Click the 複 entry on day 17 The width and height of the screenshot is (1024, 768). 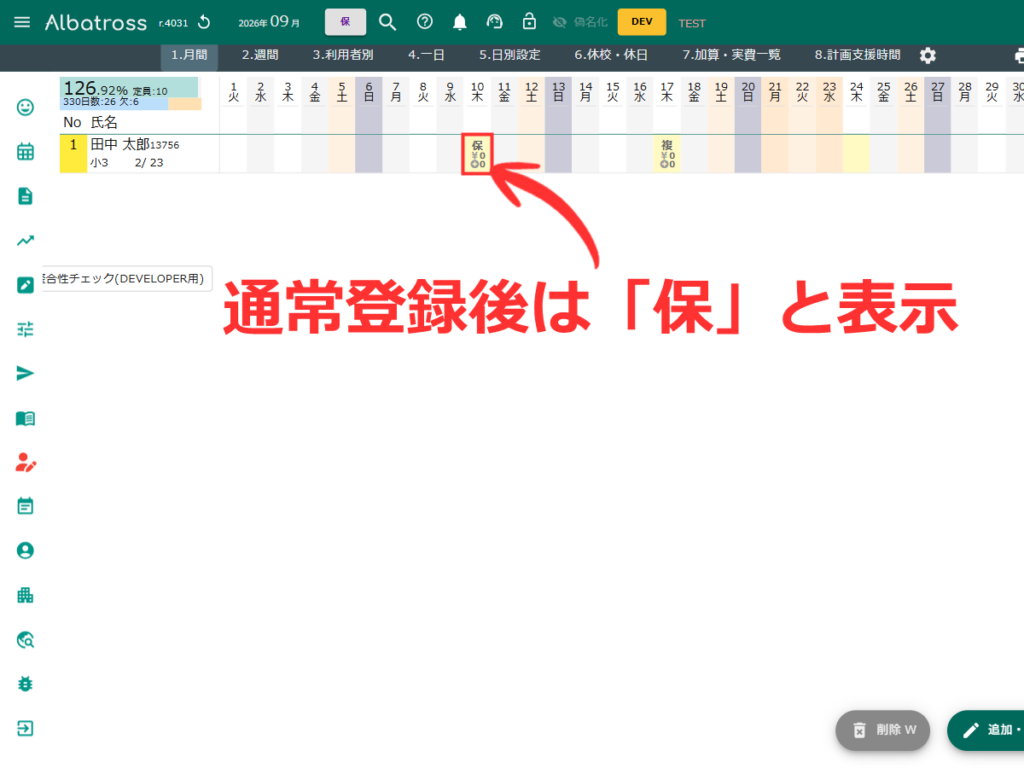[x=667, y=154]
